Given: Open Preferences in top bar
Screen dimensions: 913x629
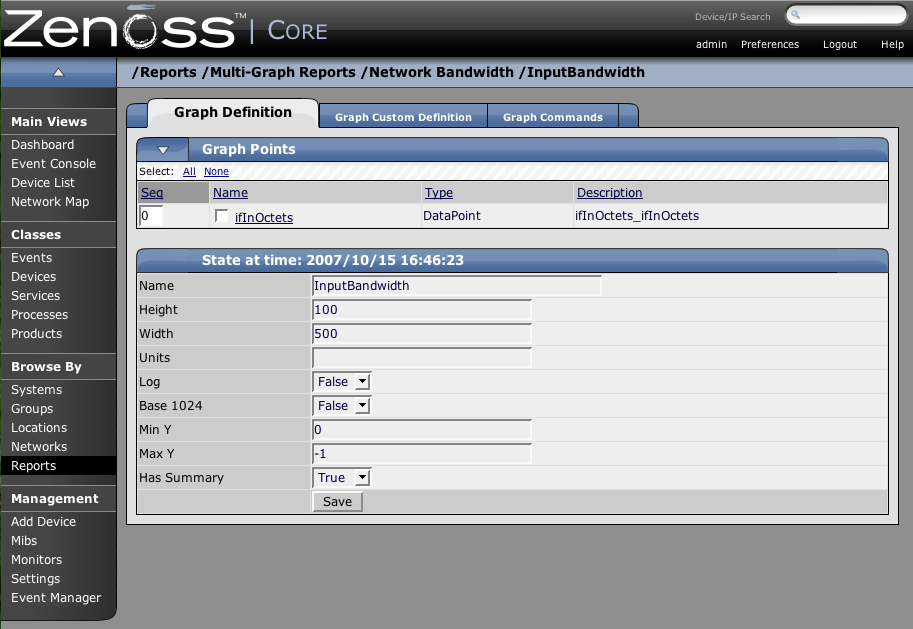Looking at the screenshot, I should [770, 44].
